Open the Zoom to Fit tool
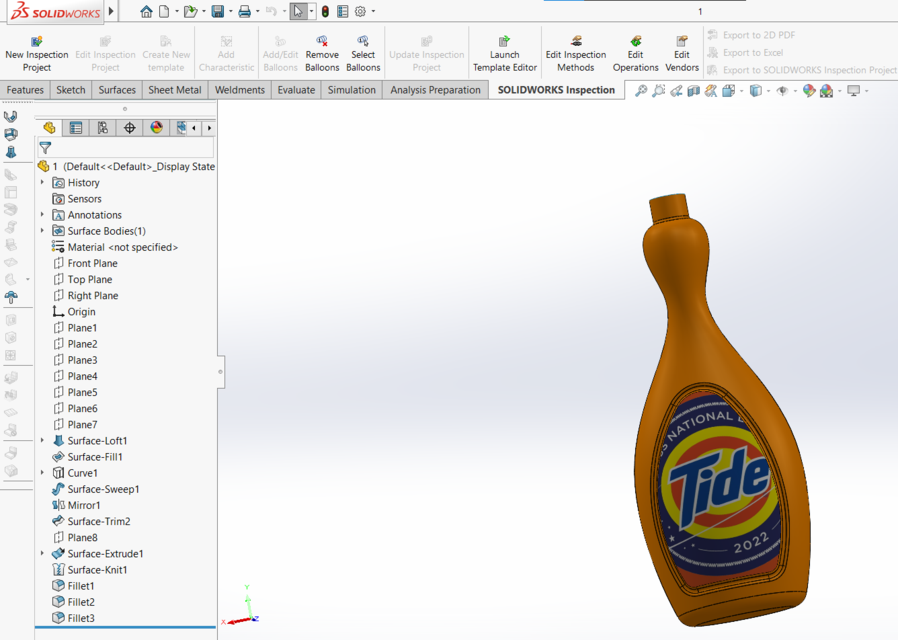Image resolution: width=898 pixels, height=640 pixels. point(640,90)
